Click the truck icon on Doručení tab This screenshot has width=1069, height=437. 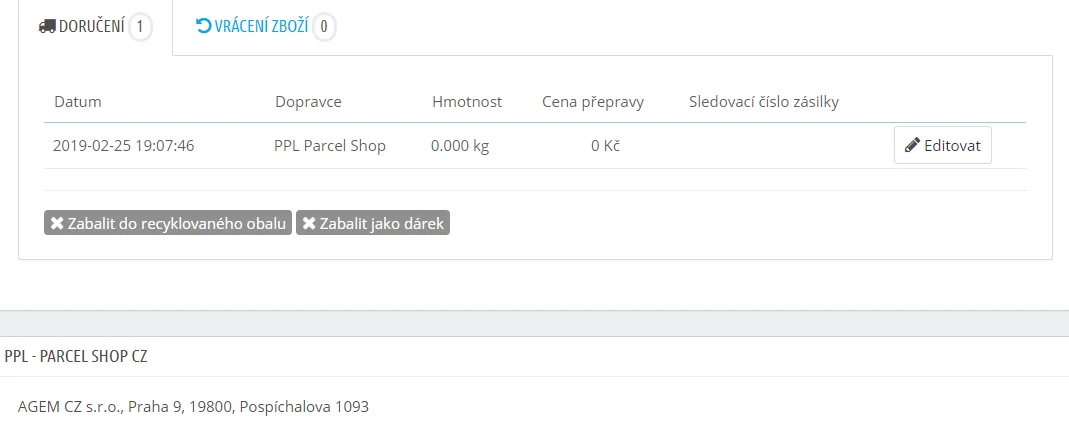[47, 28]
